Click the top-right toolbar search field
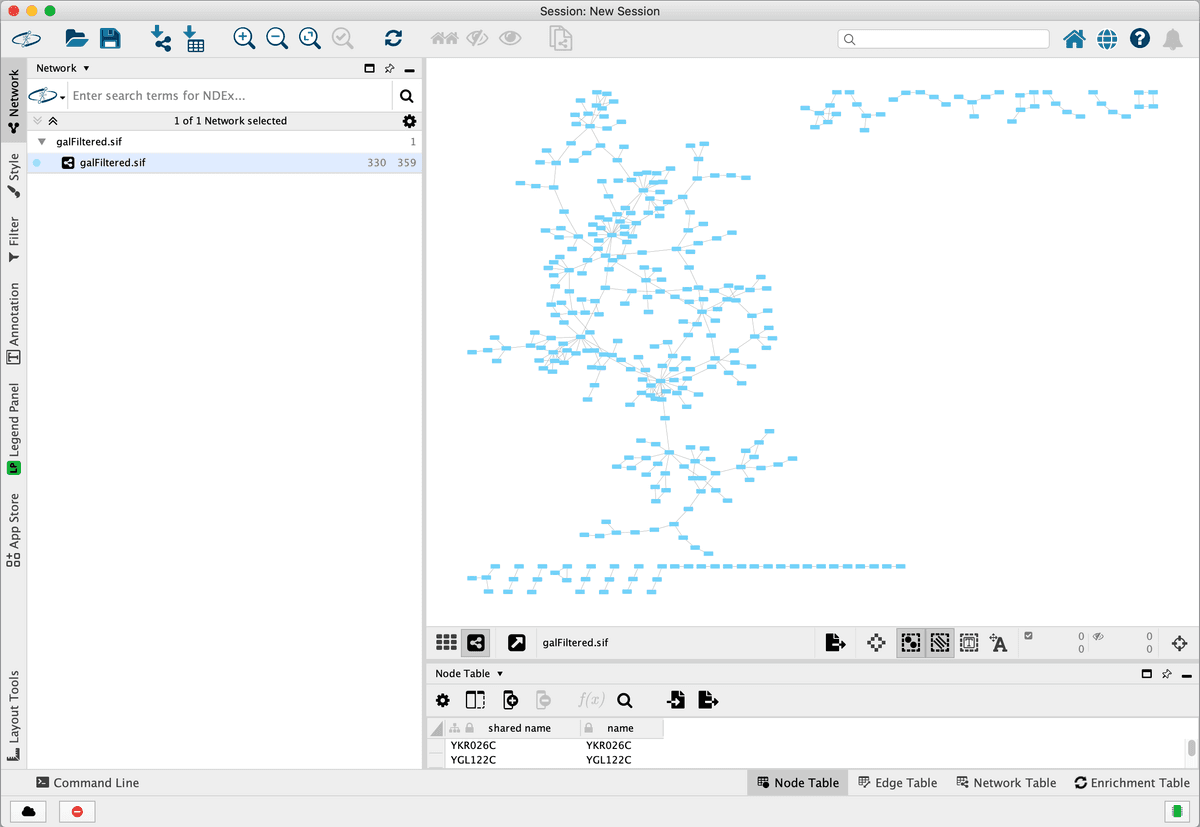Image resolution: width=1200 pixels, height=827 pixels. pyautogui.click(x=943, y=39)
